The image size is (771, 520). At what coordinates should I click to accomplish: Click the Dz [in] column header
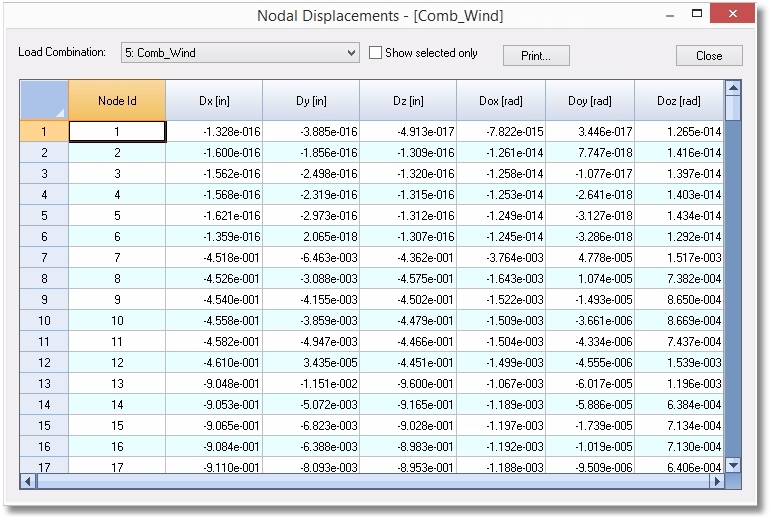click(x=408, y=100)
